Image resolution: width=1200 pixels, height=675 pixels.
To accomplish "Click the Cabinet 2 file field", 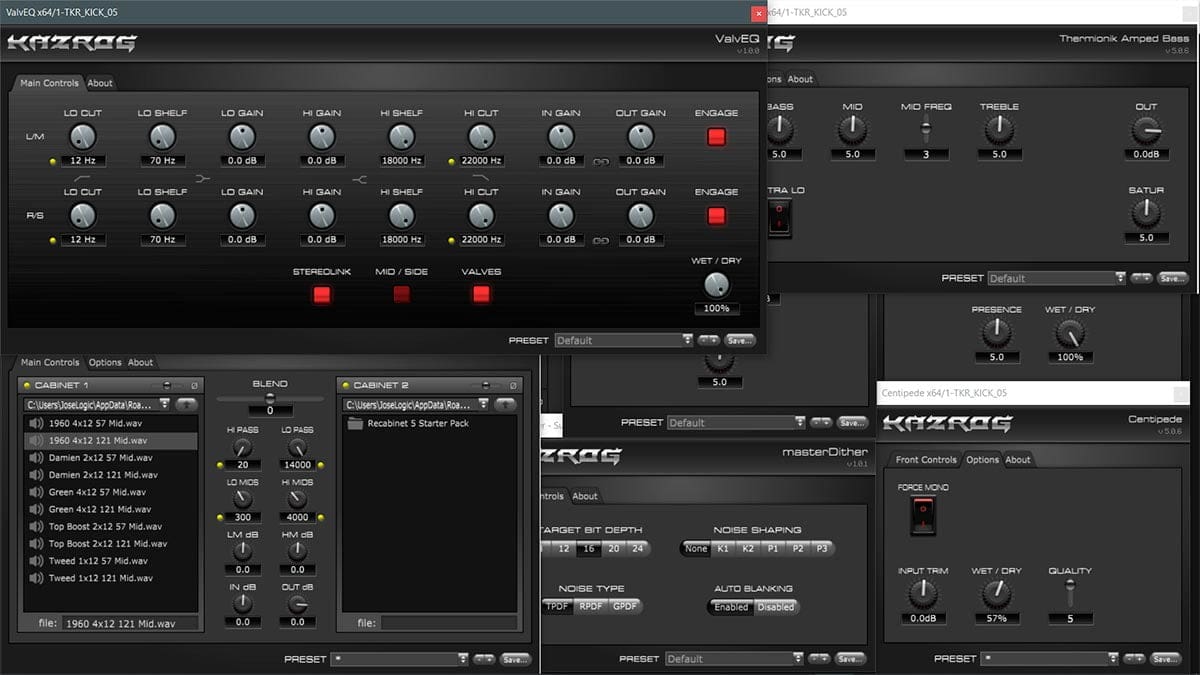I will 448,623.
